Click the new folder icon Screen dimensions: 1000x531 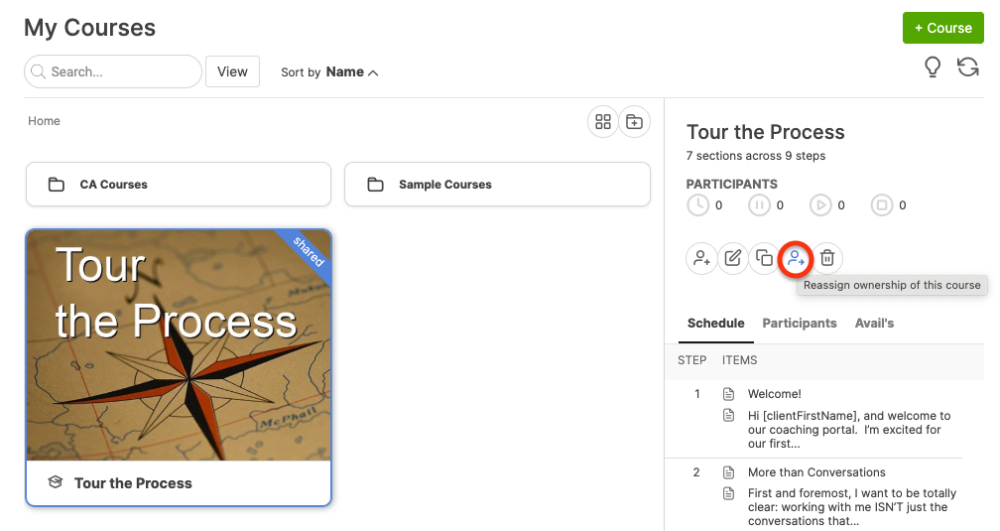tap(634, 122)
